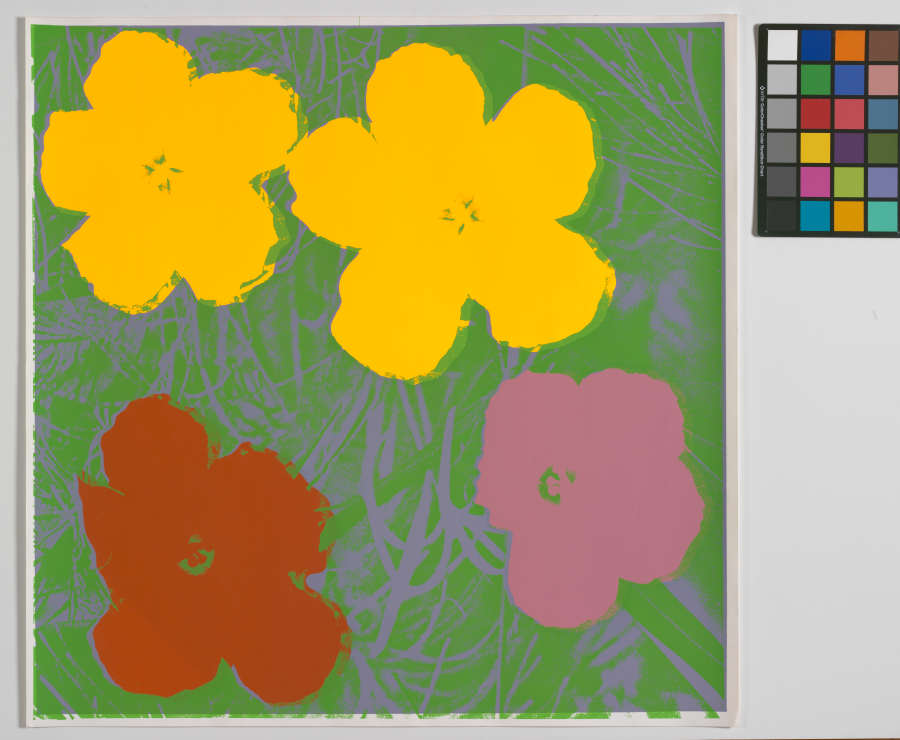Click the black swatch in the chart's bottom-left corner
900x740 pixels.
782,216
